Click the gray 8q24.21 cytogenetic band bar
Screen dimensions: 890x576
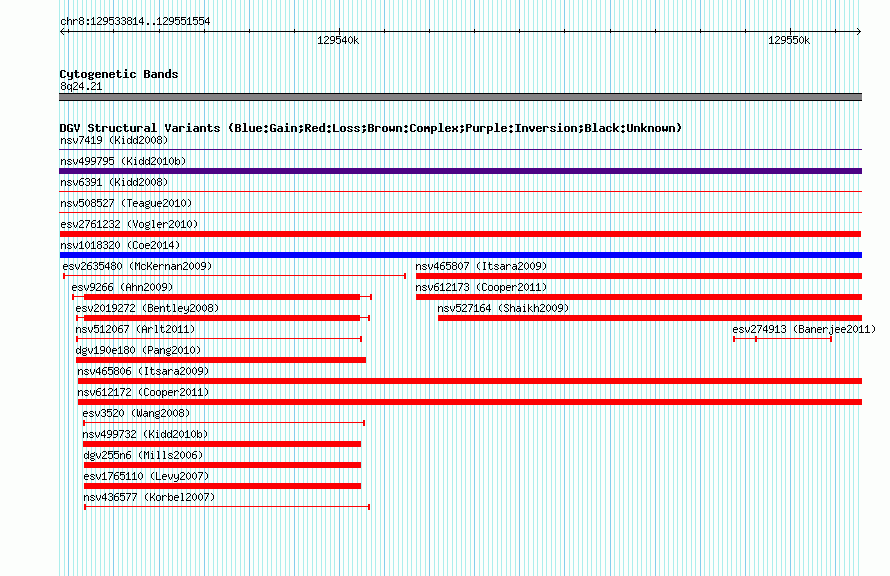tap(460, 97)
